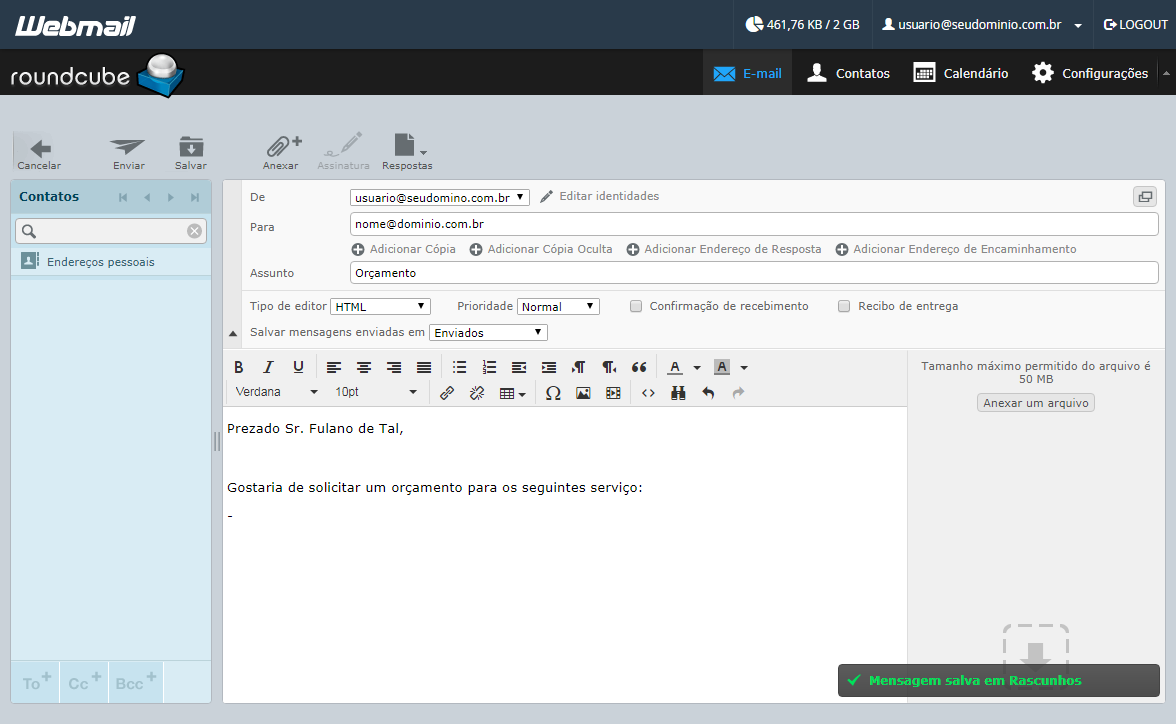This screenshot has width=1176, height=724.
Task: Switch to the Calendário tab
Action: 961,73
